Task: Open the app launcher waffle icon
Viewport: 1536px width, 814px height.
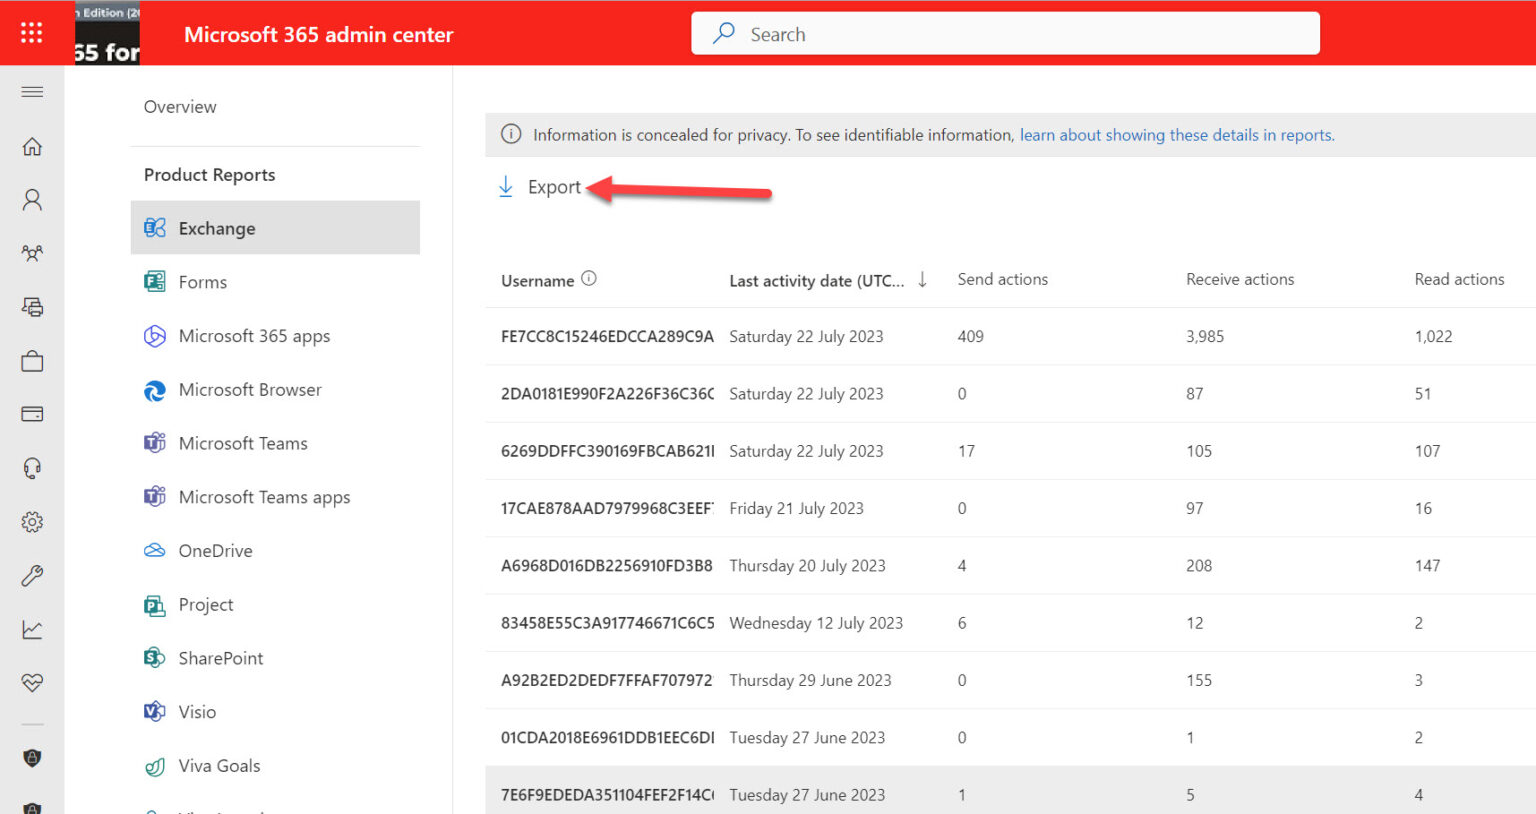Action: 31,32
